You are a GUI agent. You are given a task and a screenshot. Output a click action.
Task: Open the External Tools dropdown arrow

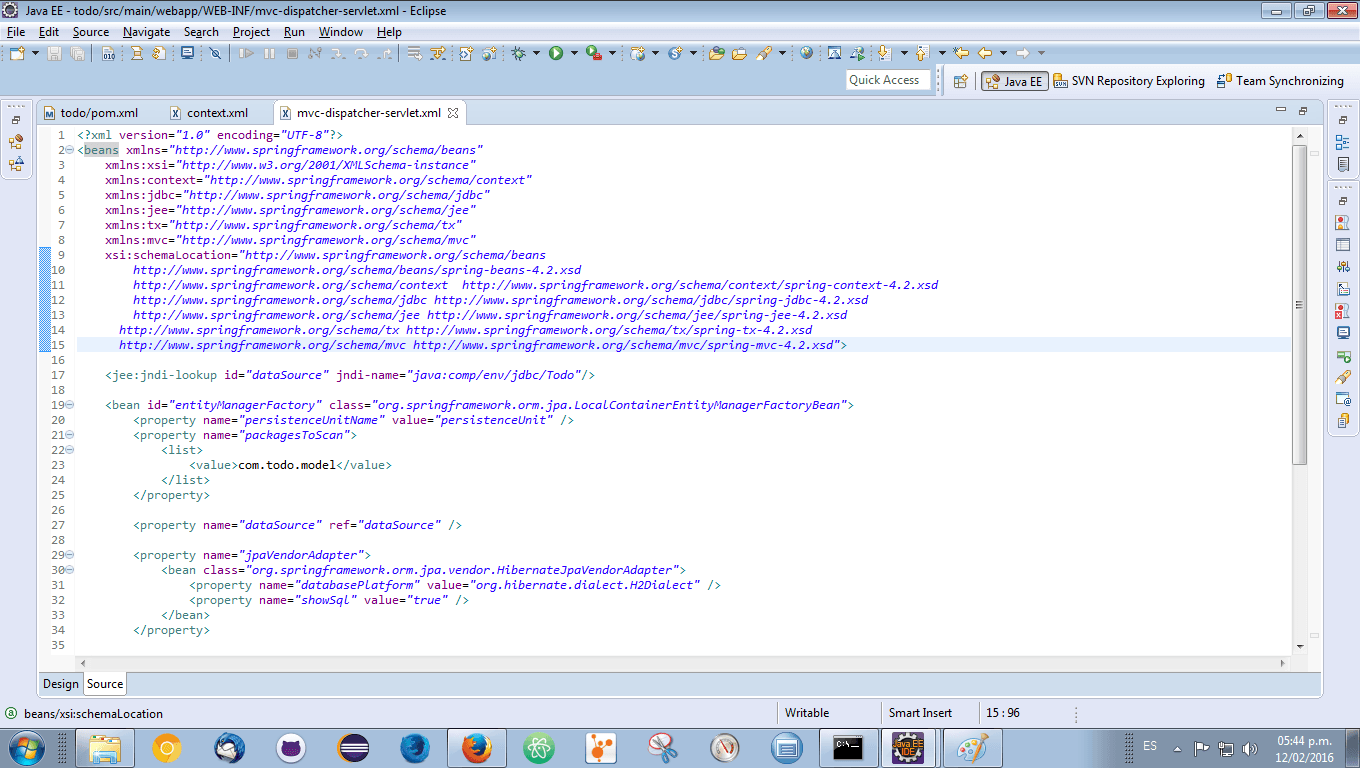coord(612,53)
